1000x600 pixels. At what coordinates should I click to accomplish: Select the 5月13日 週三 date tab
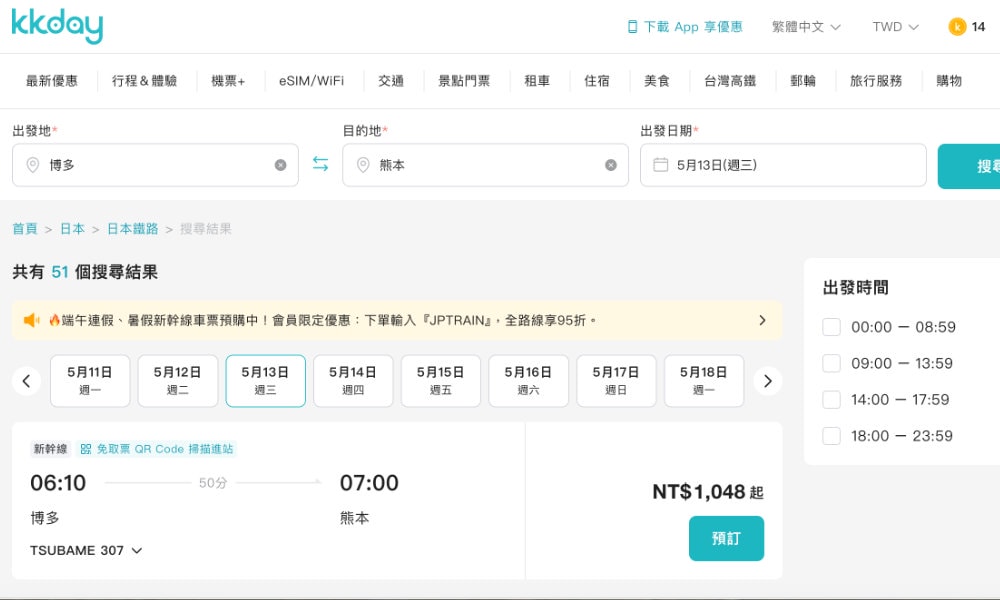click(265, 381)
